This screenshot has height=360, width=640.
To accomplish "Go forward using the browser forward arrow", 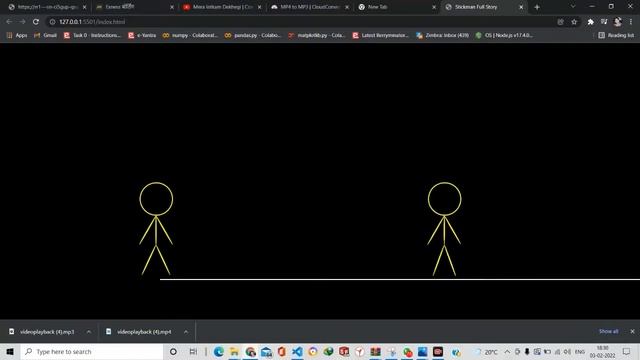I will pyautogui.click(x=22, y=22).
